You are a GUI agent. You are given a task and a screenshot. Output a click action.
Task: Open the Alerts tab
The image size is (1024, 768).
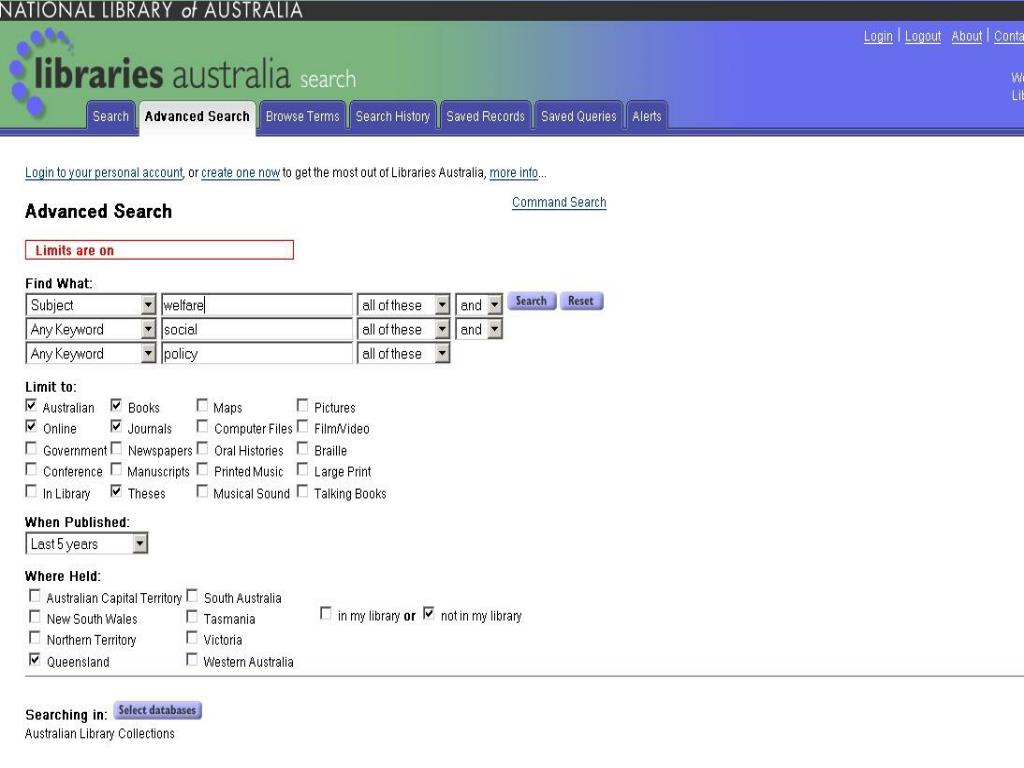[647, 116]
